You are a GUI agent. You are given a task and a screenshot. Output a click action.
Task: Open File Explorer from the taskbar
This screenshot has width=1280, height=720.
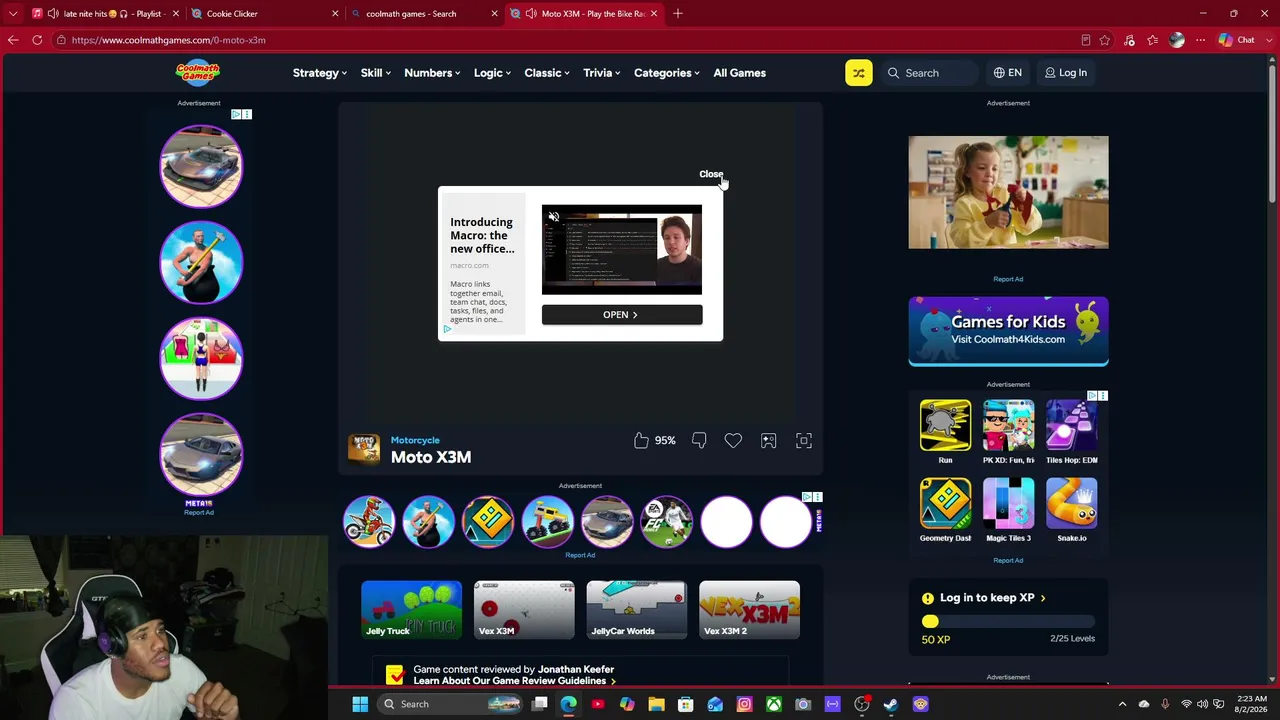point(656,704)
